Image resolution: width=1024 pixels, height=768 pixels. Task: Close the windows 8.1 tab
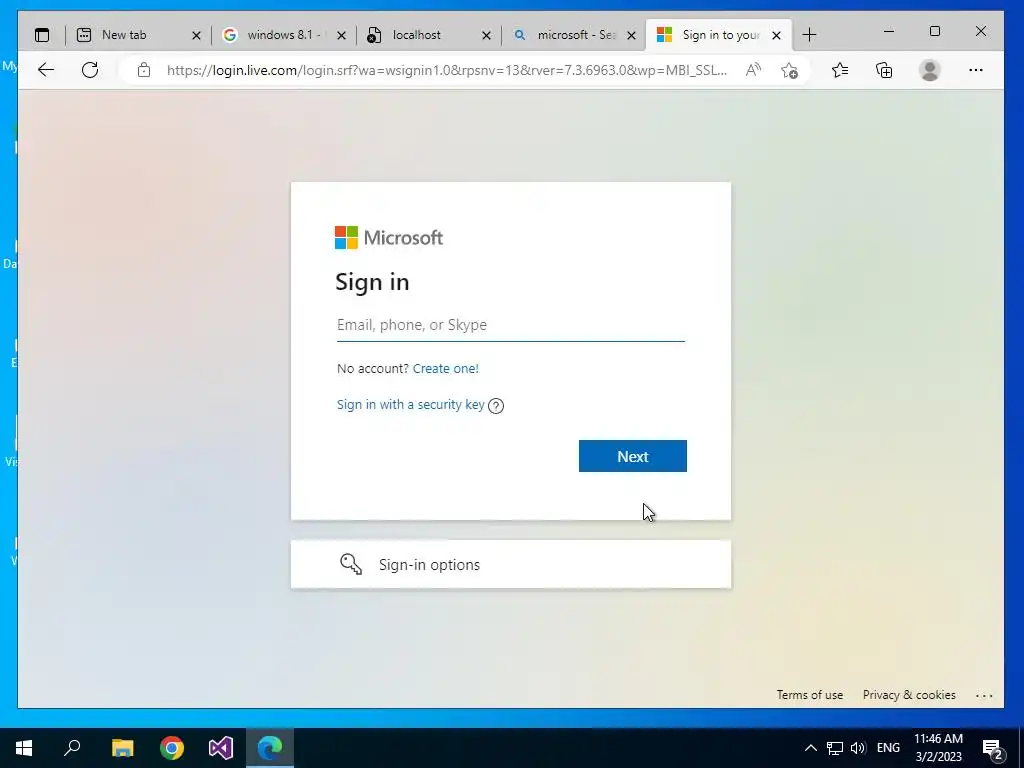(341, 36)
